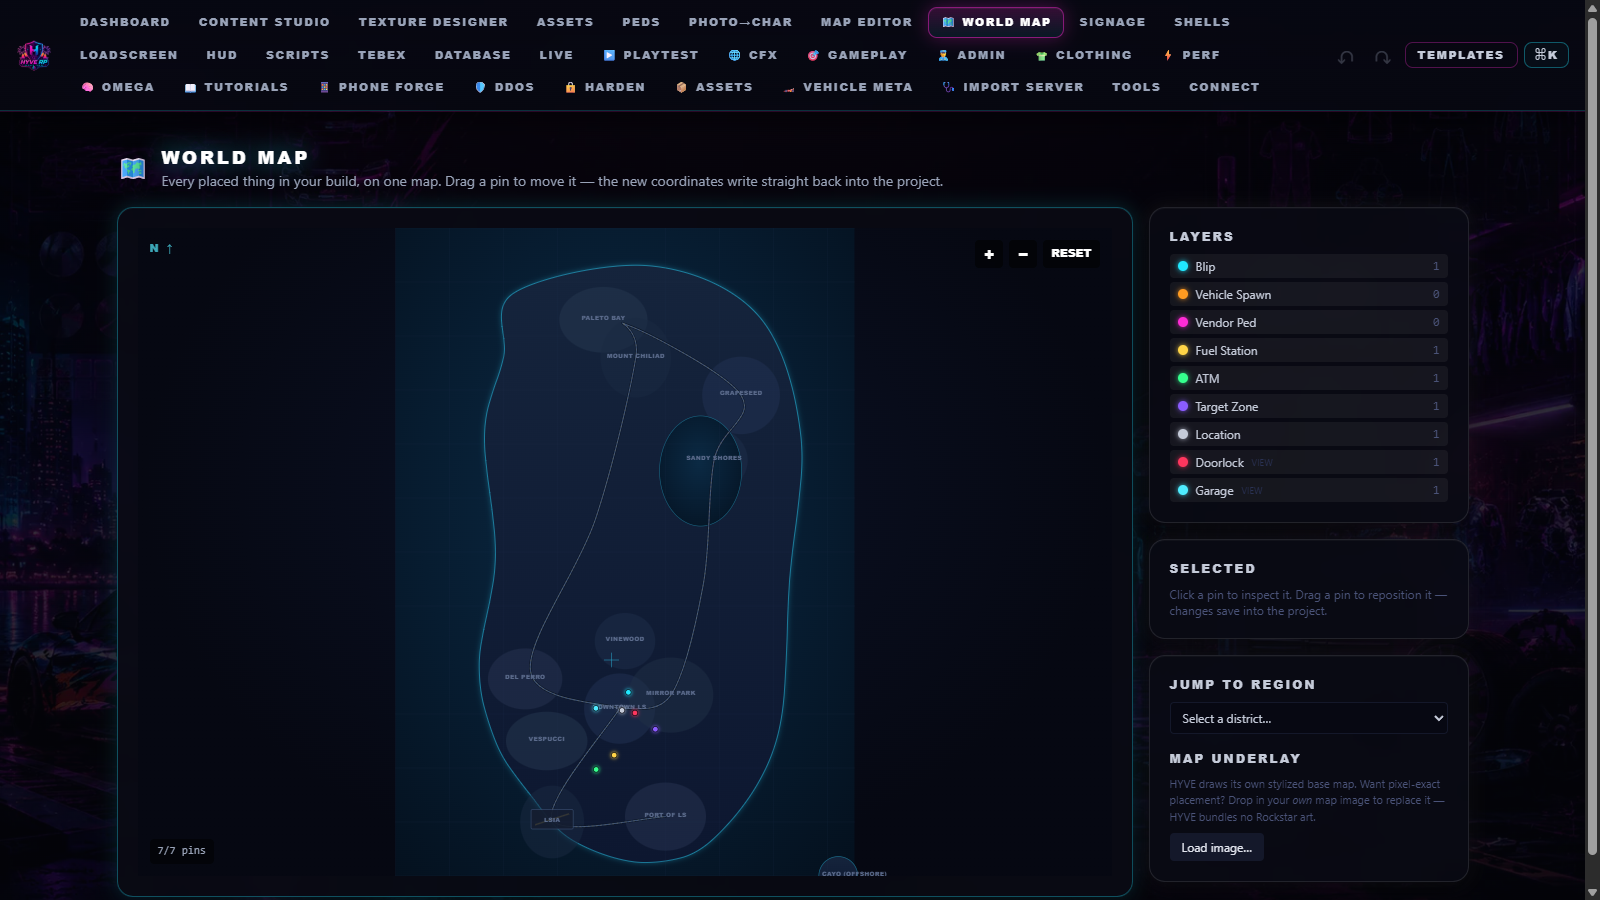
Task: Open the Admin tab
Action: click(971, 55)
